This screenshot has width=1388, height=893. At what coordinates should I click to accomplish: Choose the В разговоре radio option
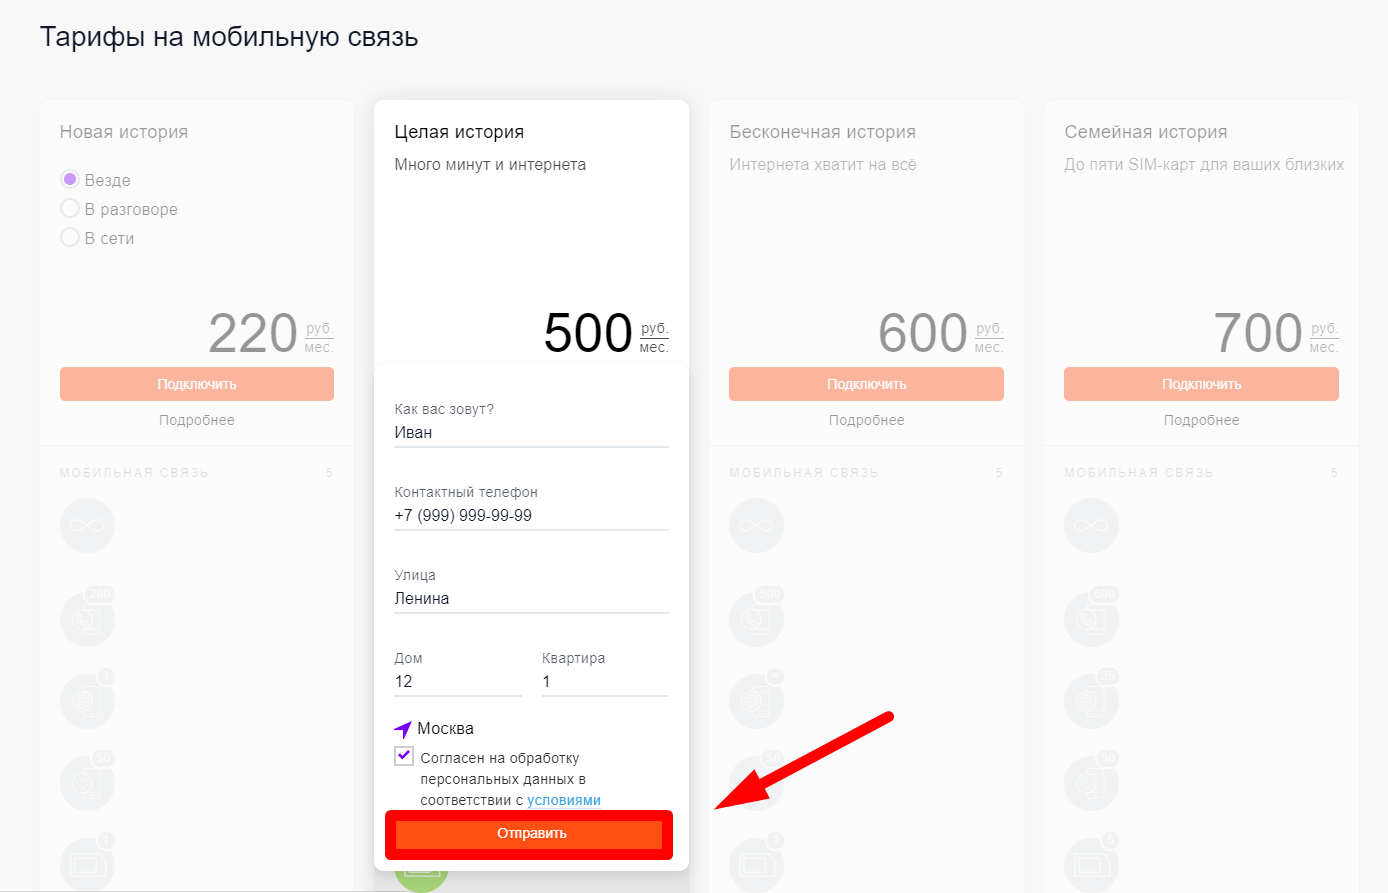click(x=70, y=209)
